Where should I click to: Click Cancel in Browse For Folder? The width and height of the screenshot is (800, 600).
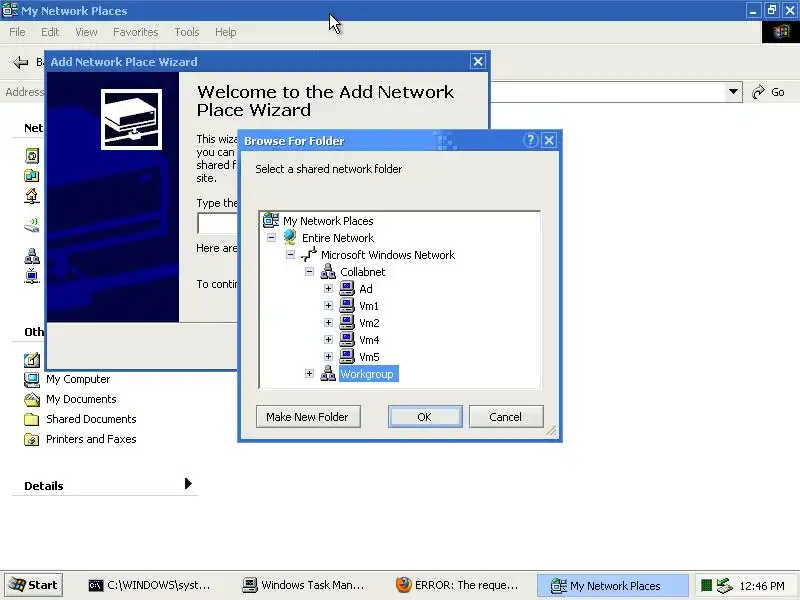coord(506,417)
